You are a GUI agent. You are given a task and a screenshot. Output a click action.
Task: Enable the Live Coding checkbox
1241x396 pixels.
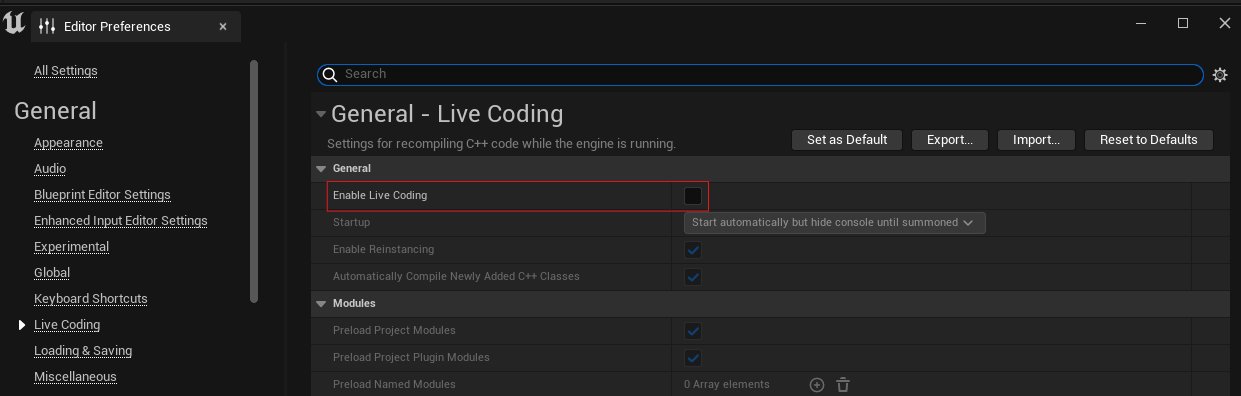692,196
